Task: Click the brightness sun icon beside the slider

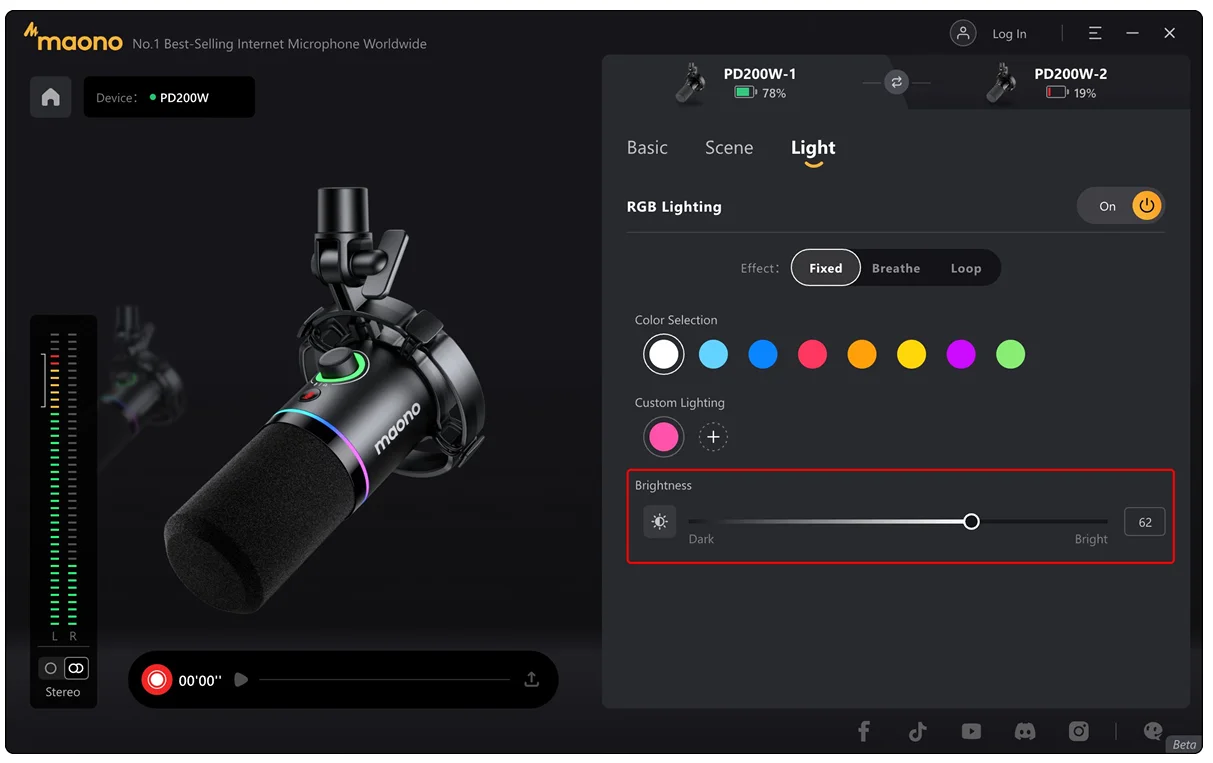Action: (x=659, y=521)
